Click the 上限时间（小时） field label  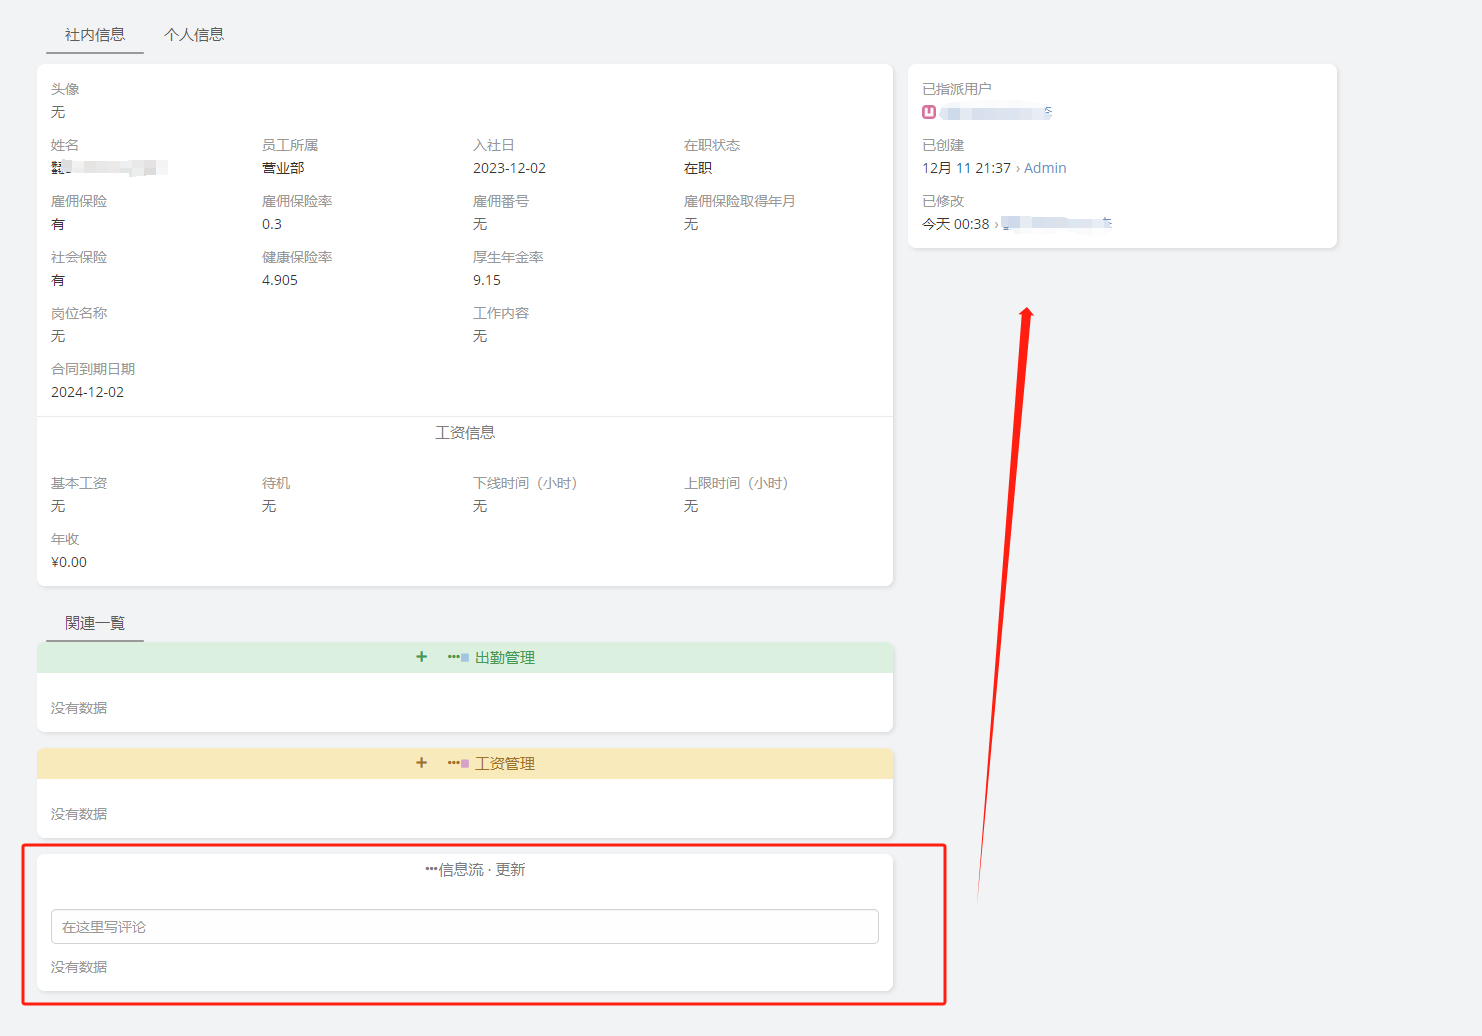[x=736, y=483]
